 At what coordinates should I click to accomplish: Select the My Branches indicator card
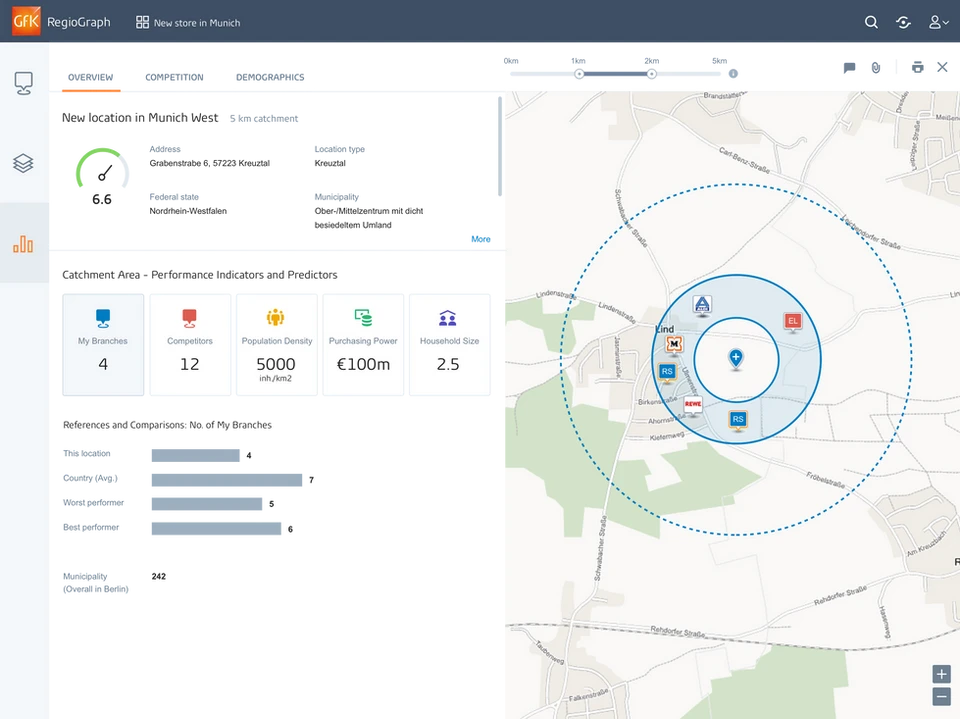click(103, 345)
